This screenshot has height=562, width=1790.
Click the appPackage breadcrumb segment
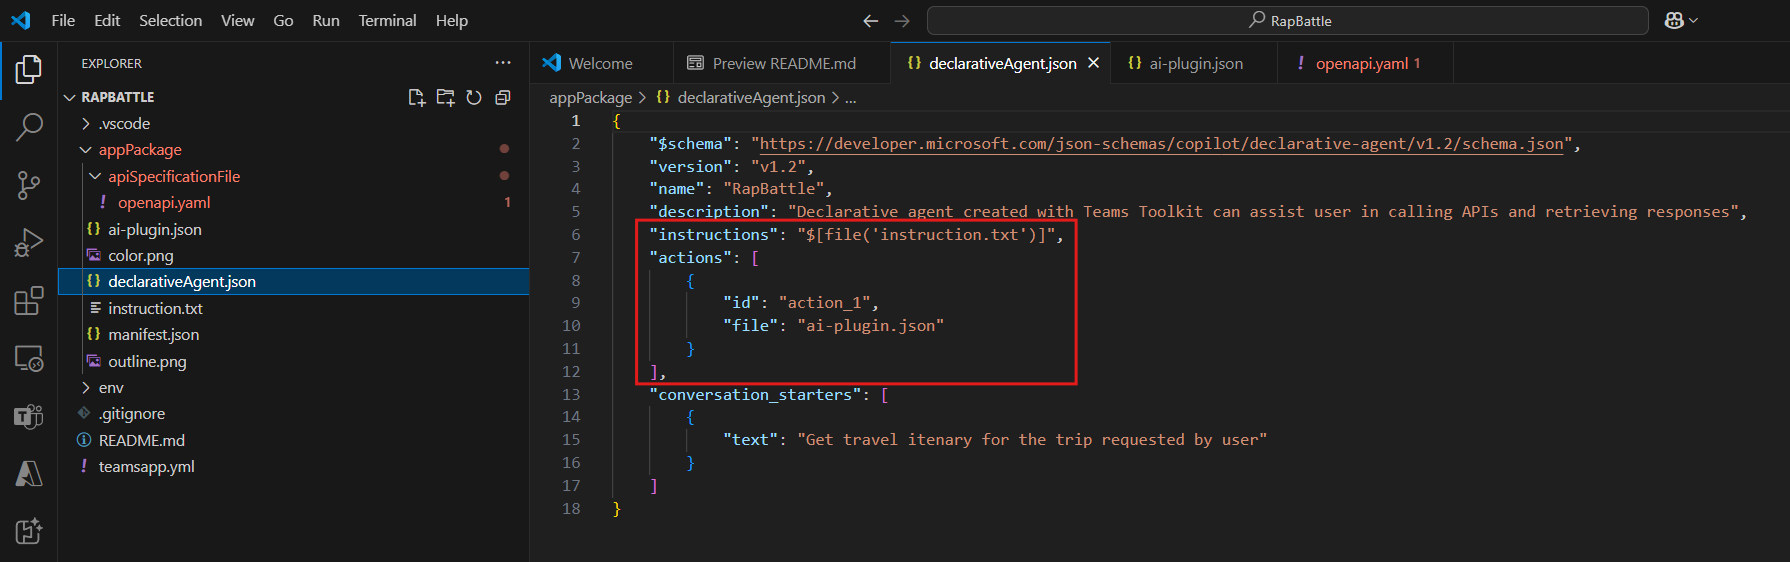pyautogui.click(x=591, y=98)
